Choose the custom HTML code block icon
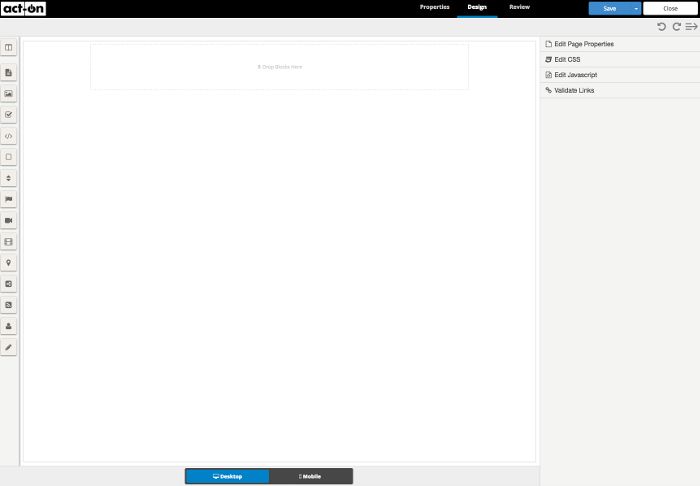This screenshot has height=486, width=700. 8,136
